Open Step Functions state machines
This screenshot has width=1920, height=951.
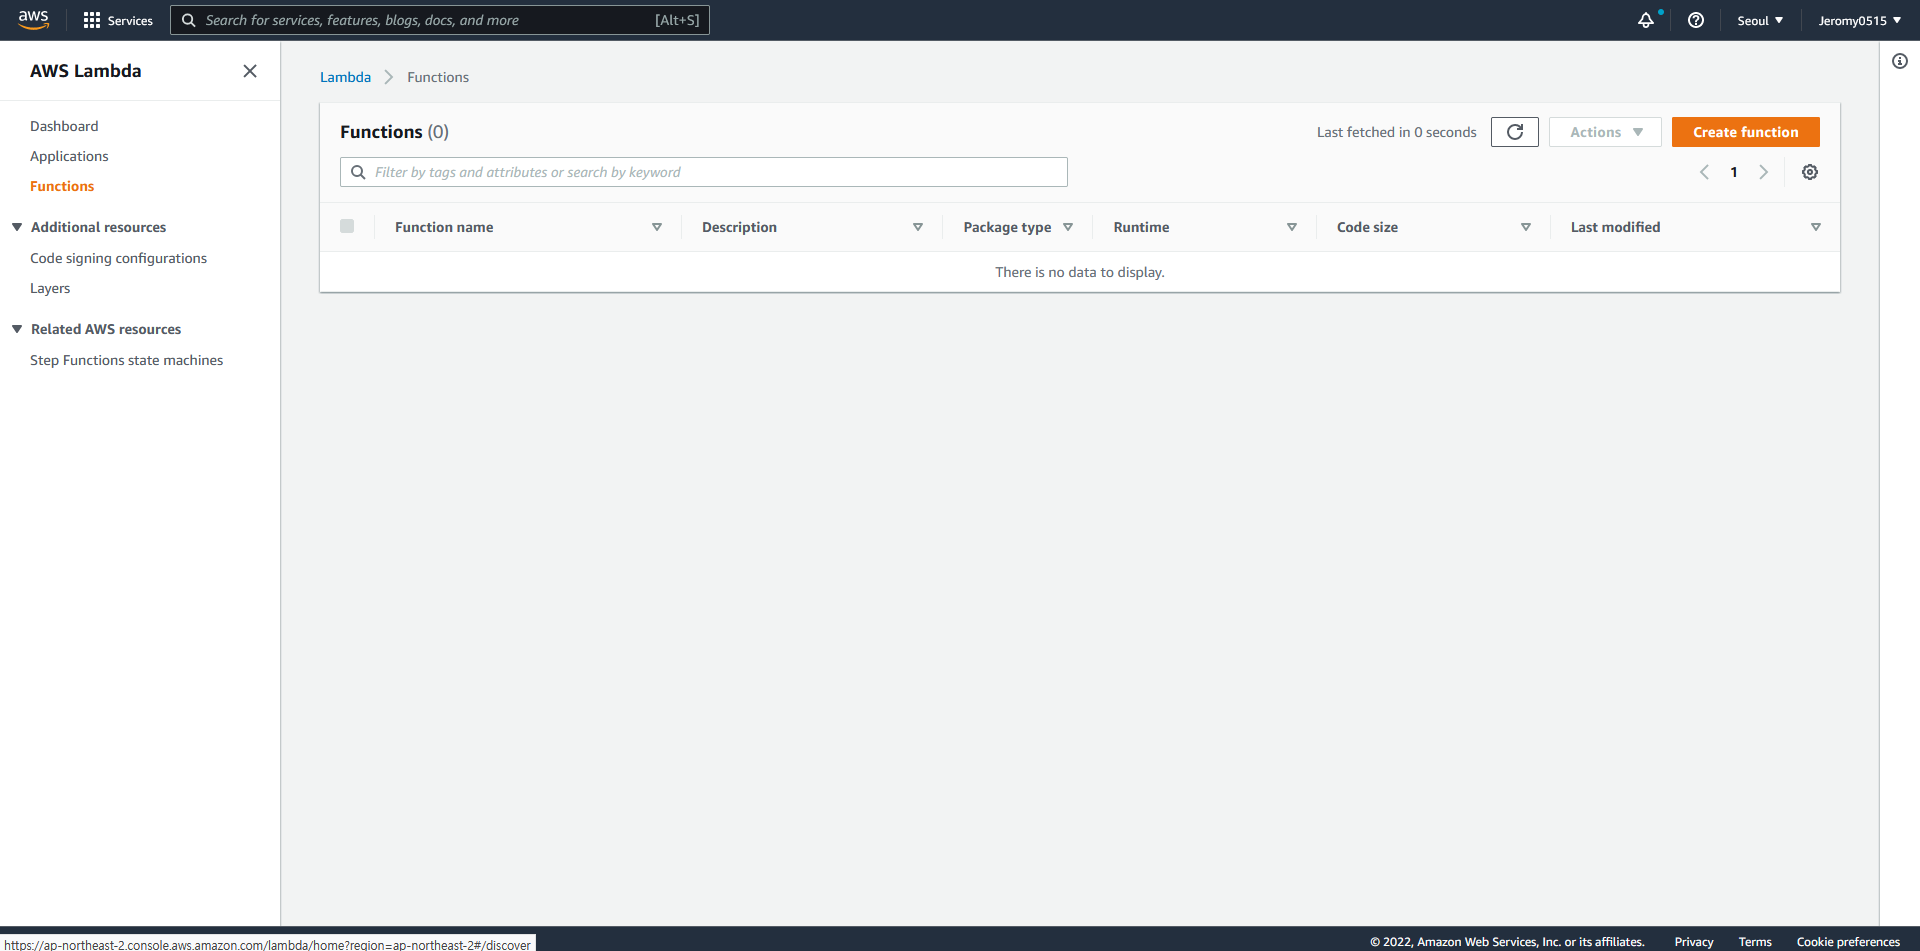(126, 360)
